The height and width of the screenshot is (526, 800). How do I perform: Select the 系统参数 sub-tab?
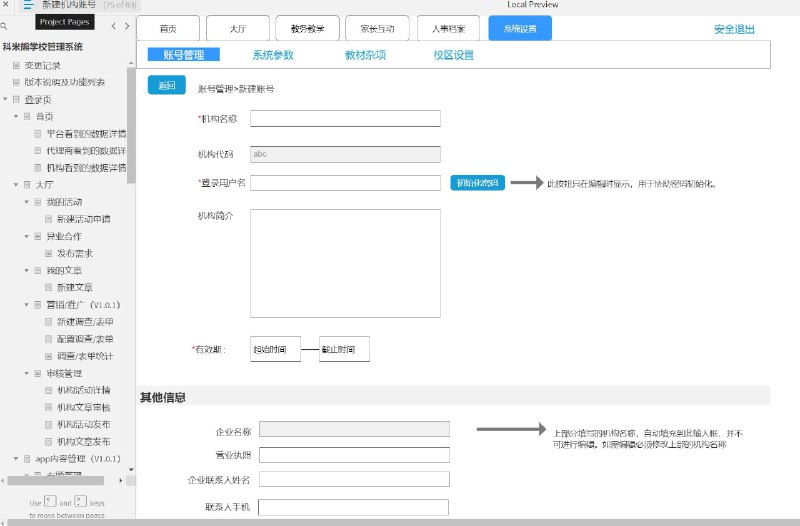(x=273, y=55)
